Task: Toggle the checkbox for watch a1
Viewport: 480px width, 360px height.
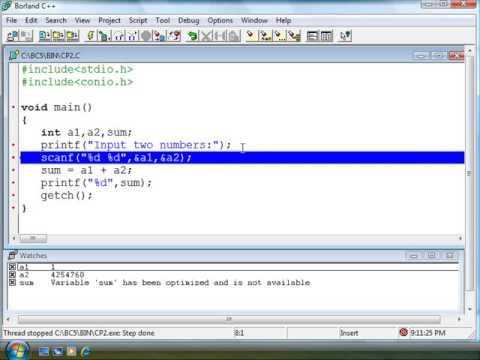Action: tap(12, 267)
